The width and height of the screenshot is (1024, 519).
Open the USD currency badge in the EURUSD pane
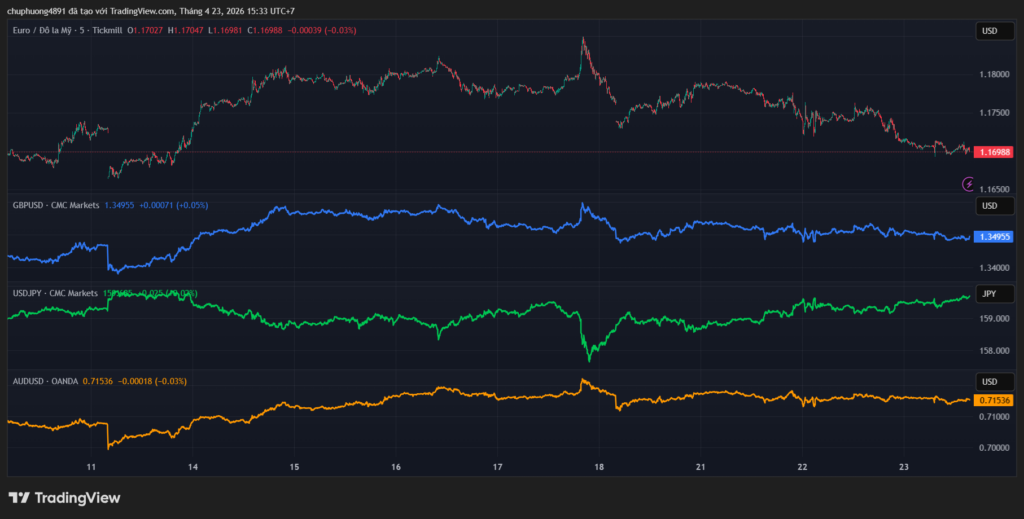coord(990,31)
